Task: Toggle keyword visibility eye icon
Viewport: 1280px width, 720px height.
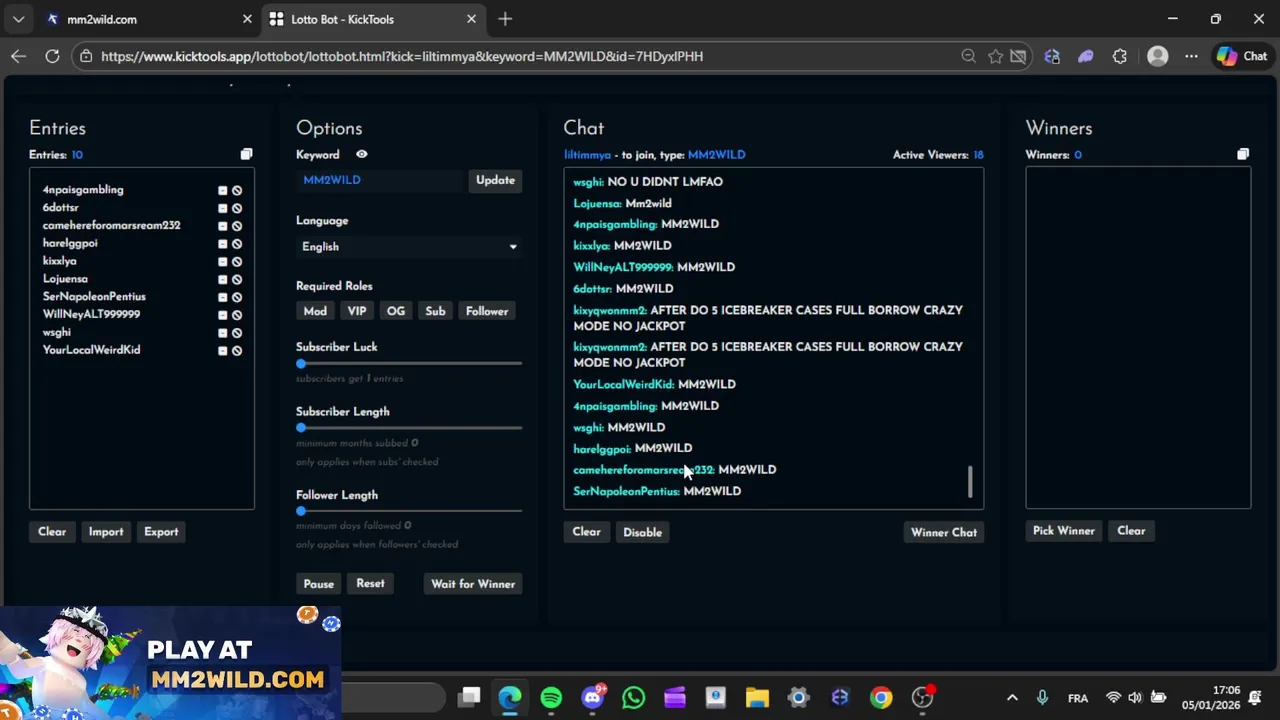Action: click(x=361, y=154)
